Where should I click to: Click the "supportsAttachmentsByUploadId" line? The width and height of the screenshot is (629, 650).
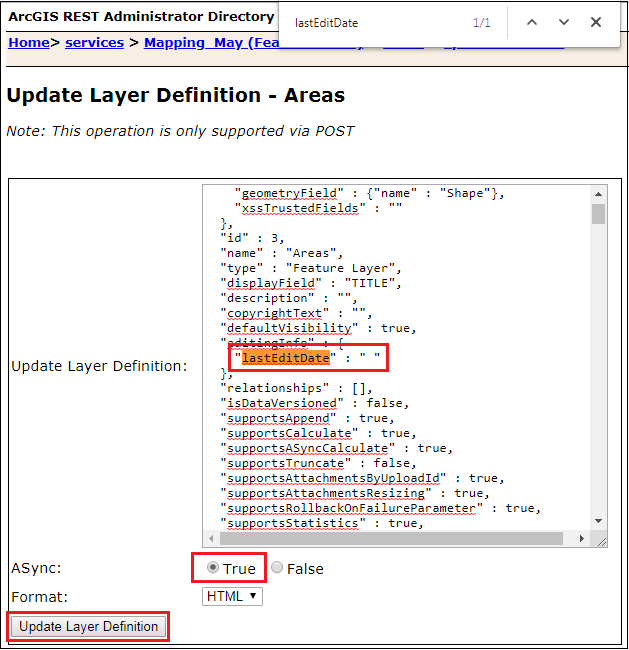362,478
